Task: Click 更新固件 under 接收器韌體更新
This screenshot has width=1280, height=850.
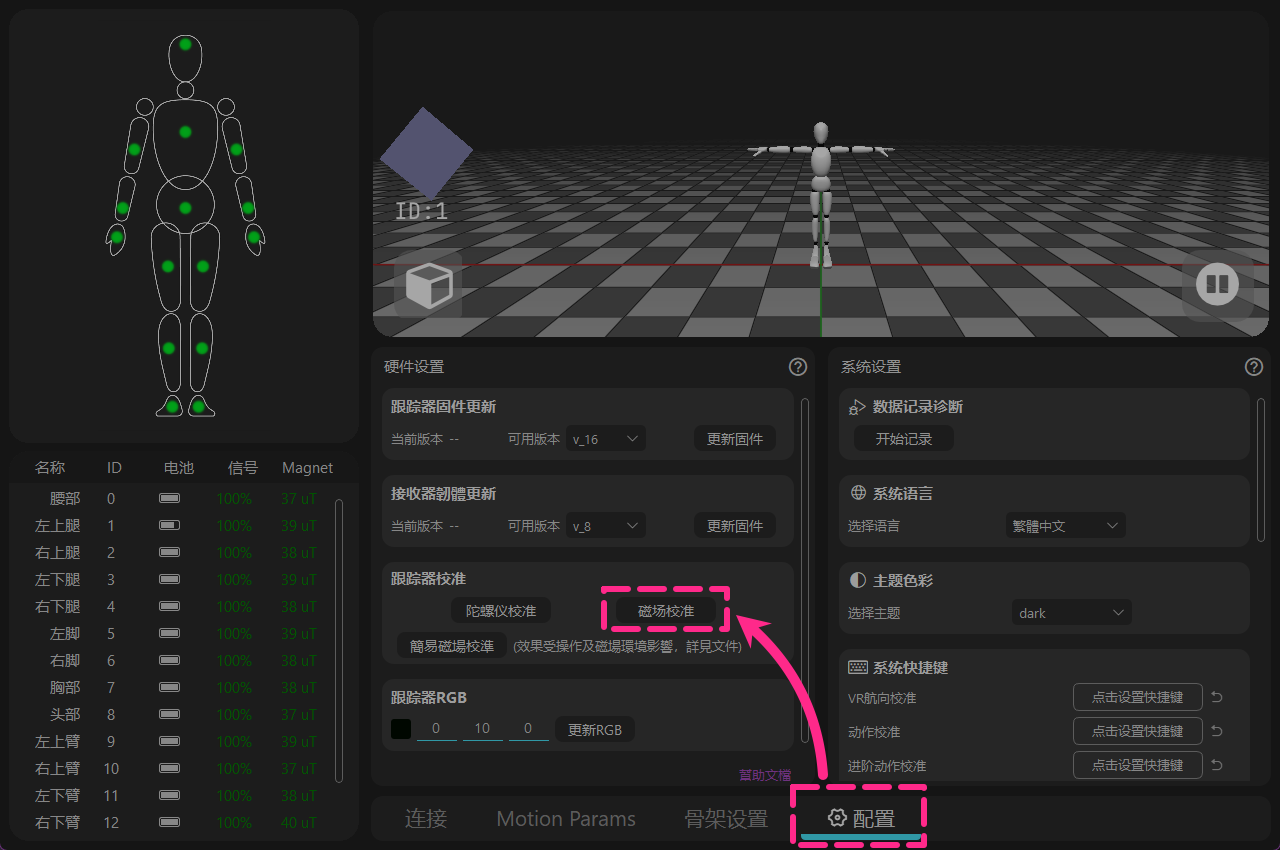Action: tap(735, 525)
